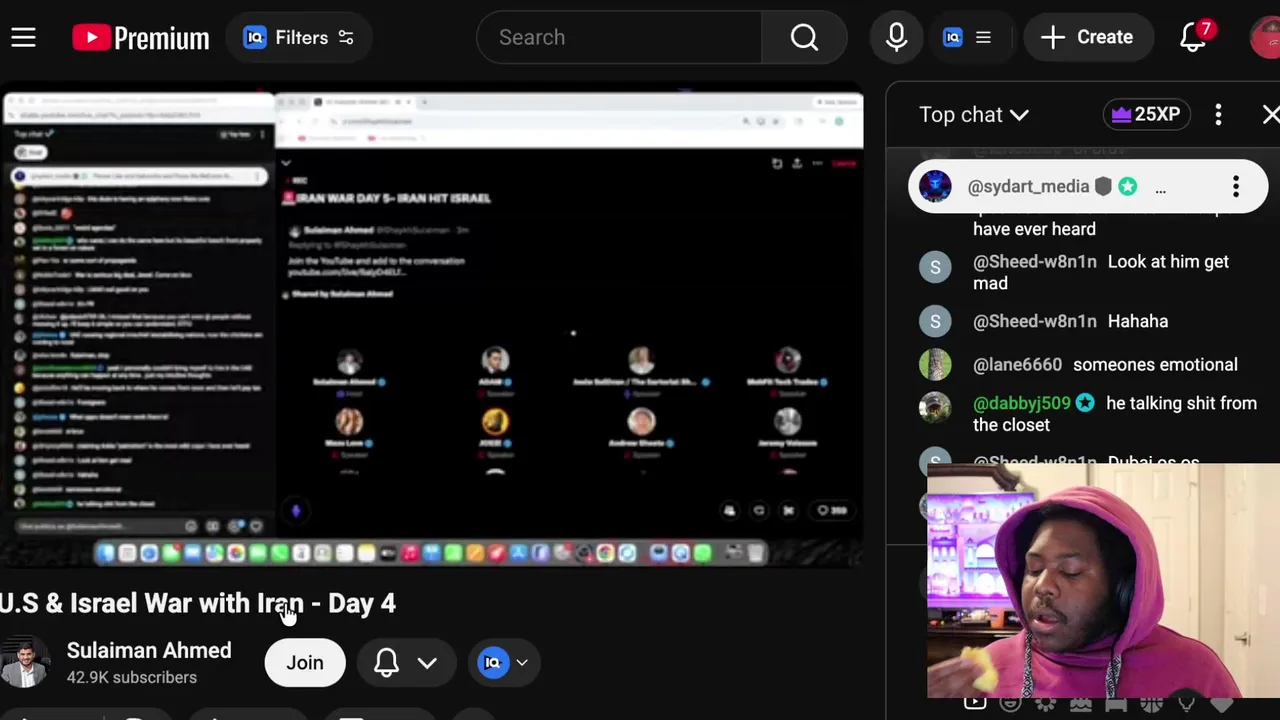Screen dimensions: 1280x720
Task: Open the Create button
Action: 1087,37
